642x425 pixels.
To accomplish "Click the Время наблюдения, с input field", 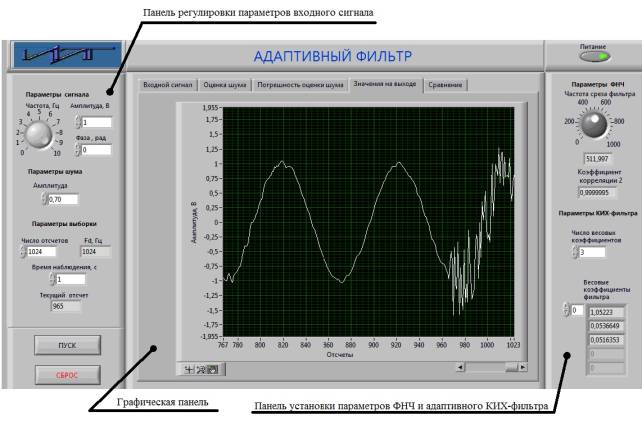I will 70,279.
